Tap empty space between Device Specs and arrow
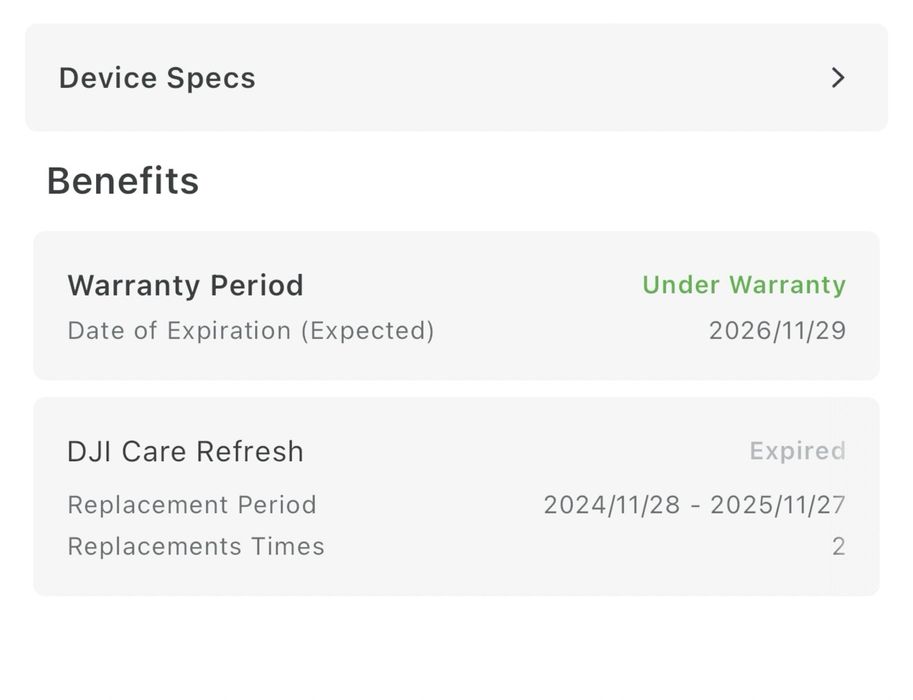 pyautogui.click(x=540, y=78)
